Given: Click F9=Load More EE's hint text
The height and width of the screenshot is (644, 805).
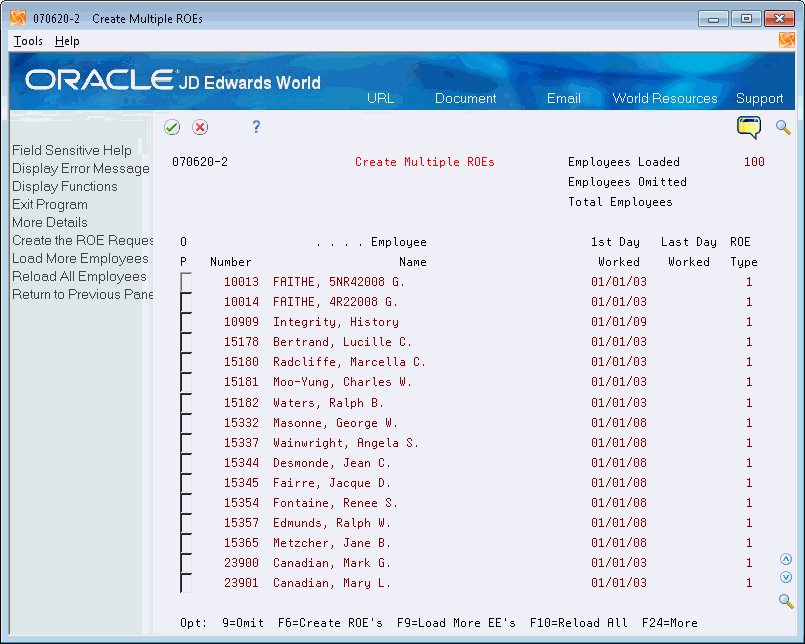Looking at the screenshot, I should click(456, 623).
